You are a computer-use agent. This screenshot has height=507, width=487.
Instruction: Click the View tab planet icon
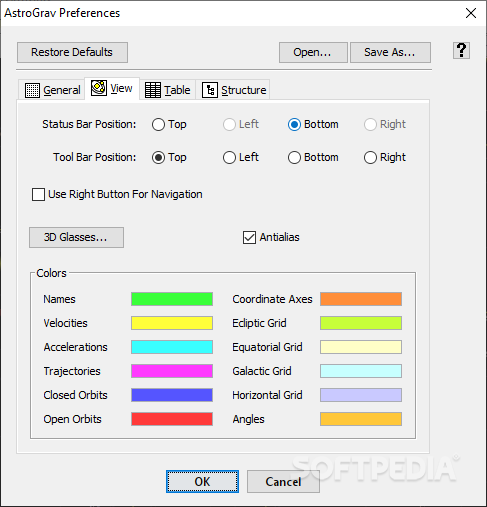(x=99, y=88)
